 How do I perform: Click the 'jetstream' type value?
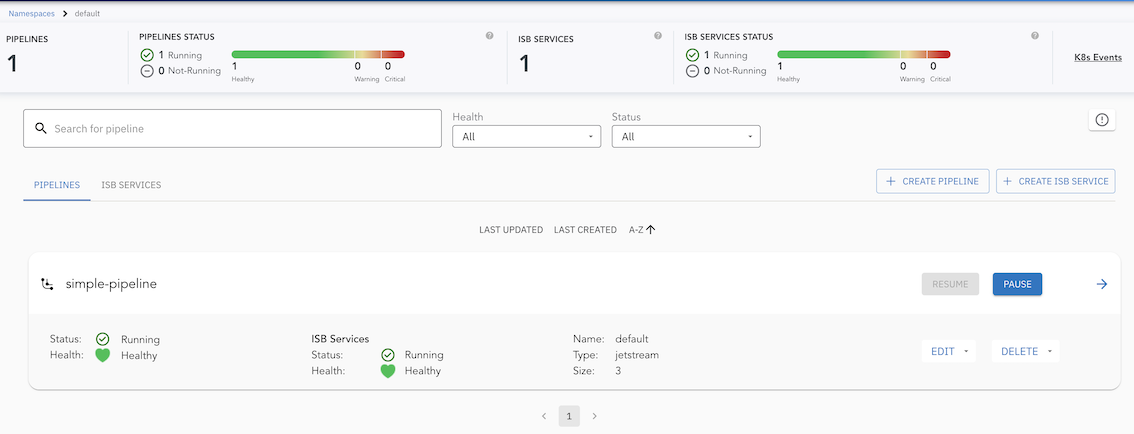pos(637,355)
